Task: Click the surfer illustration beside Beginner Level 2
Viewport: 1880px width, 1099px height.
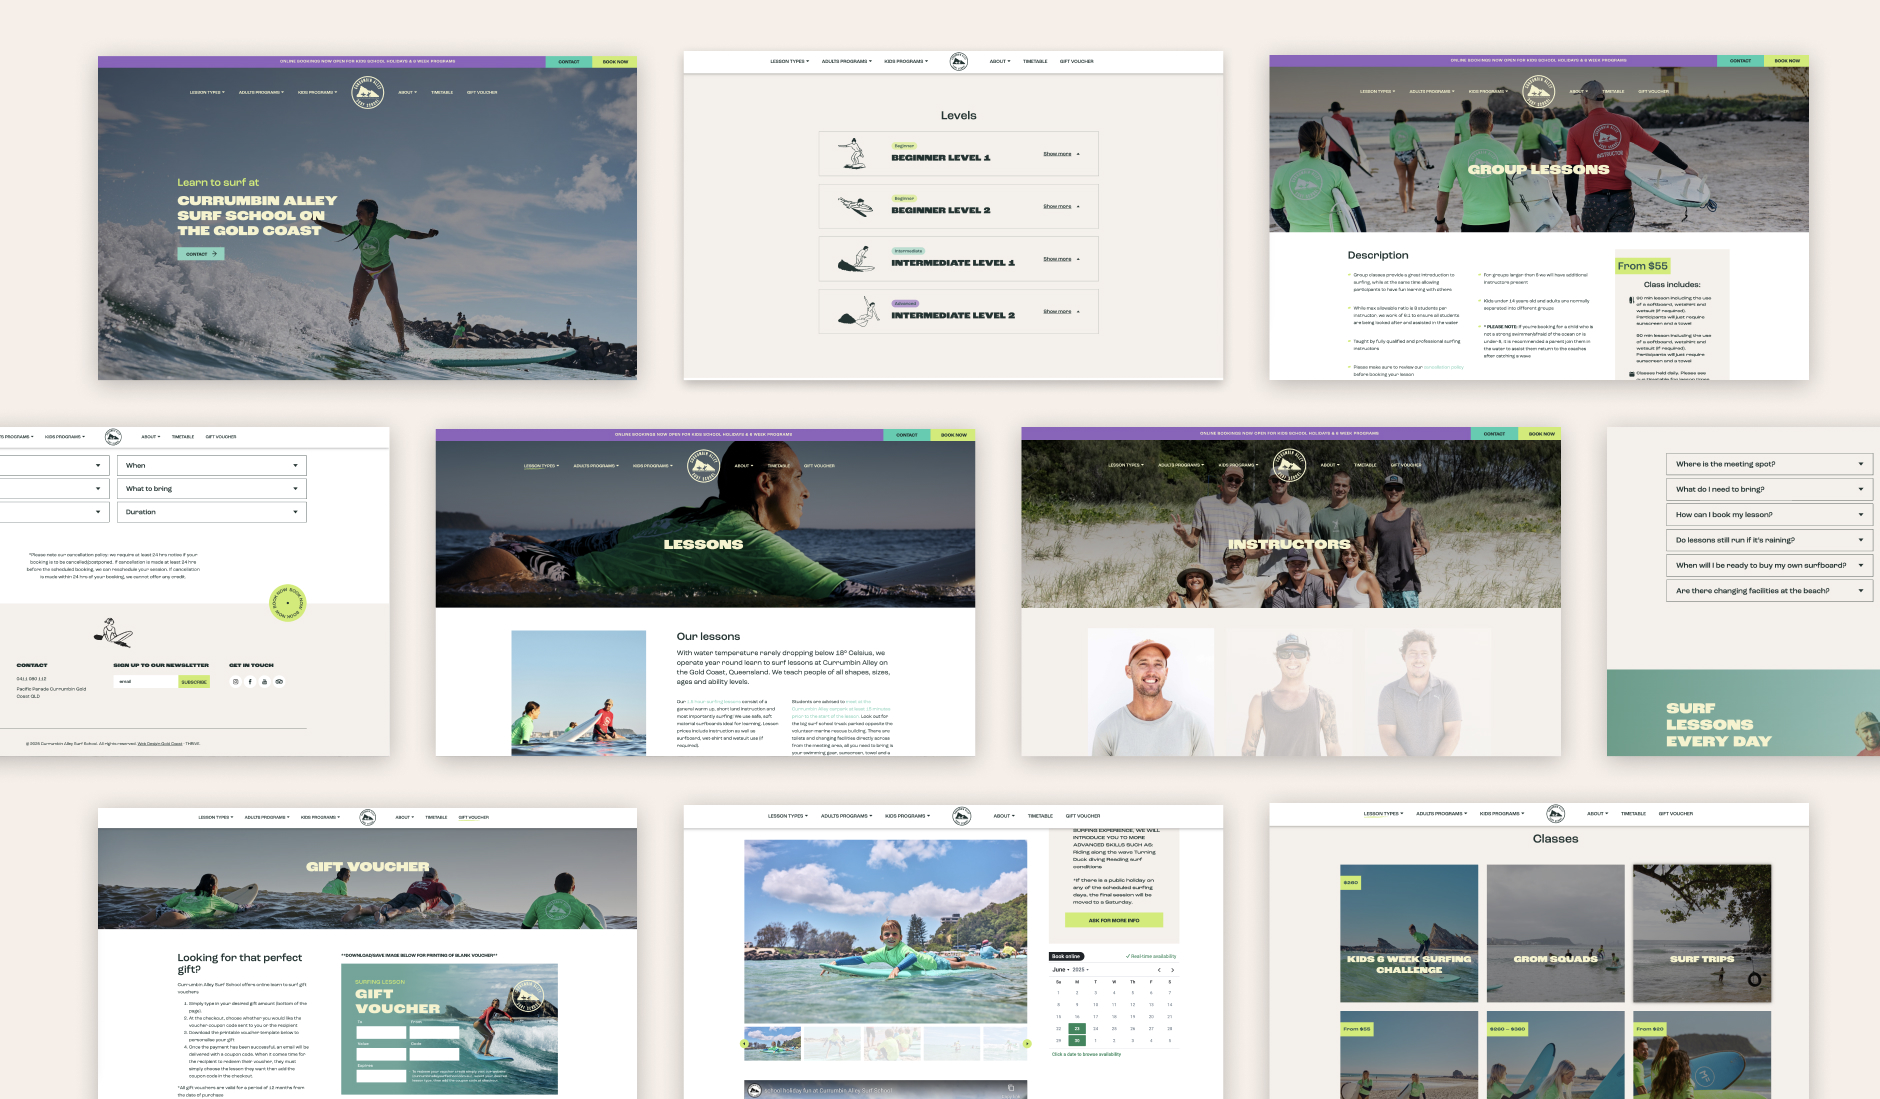Action: coord(855,206)
